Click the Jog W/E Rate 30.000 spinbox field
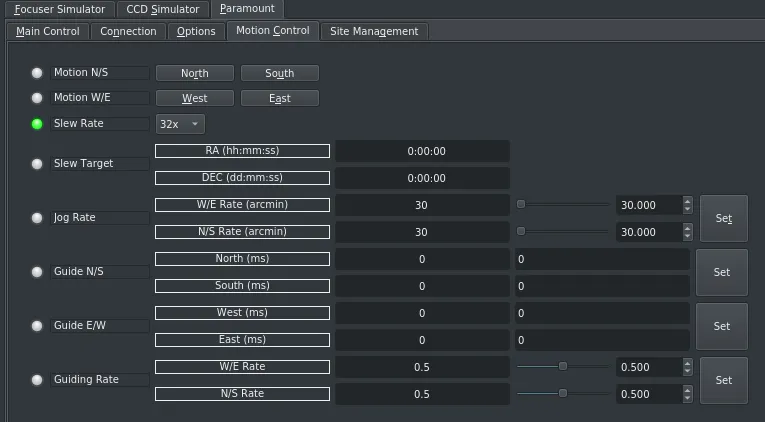765x422 pixels. pyautogui.click(x=649, y=205)
